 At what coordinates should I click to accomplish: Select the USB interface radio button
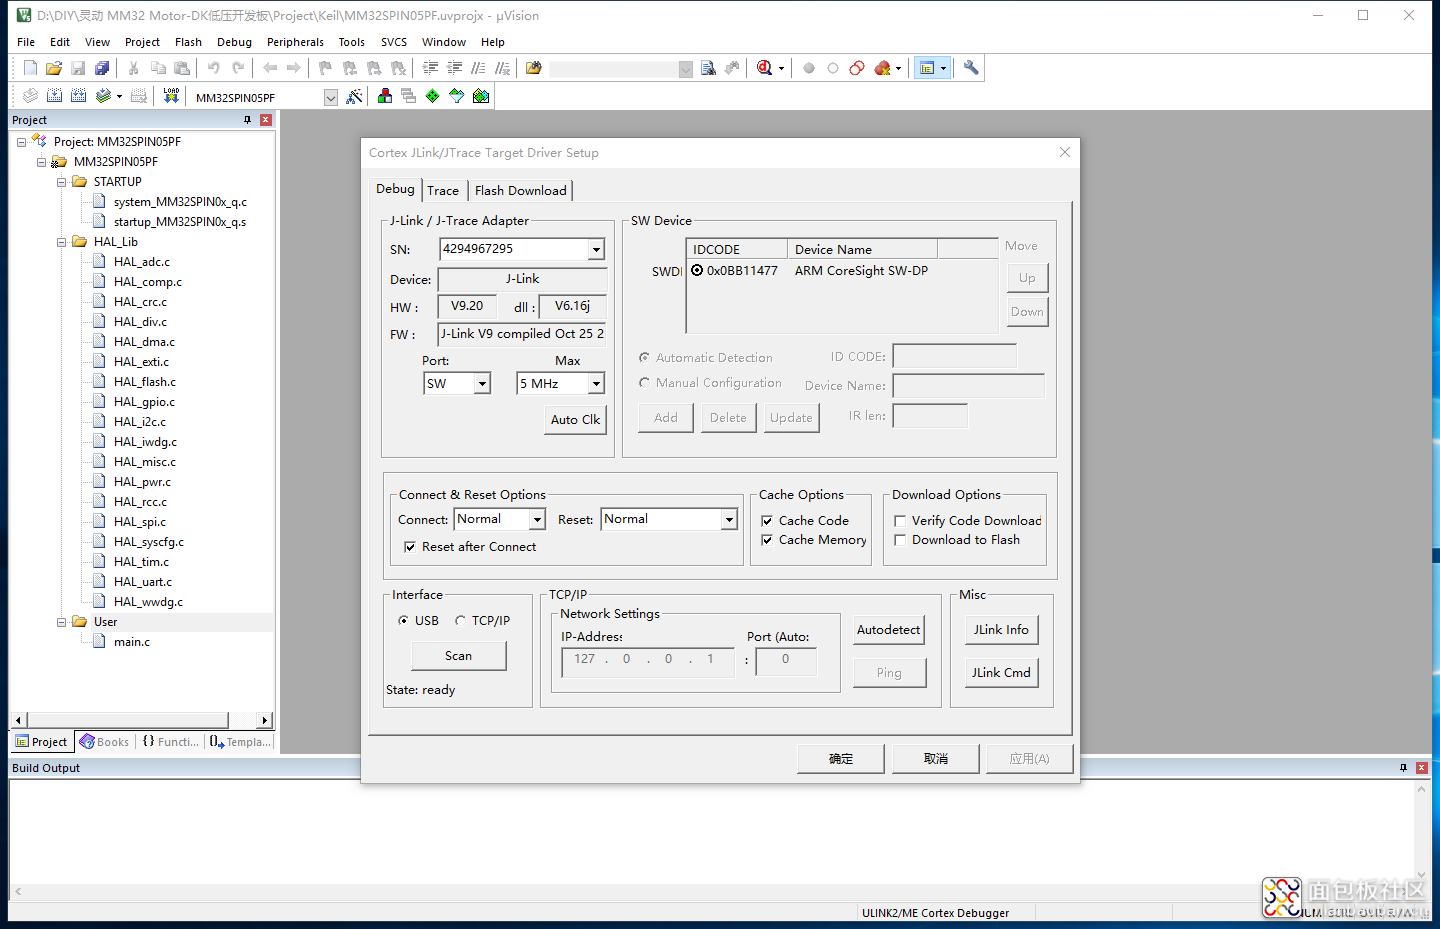(404, 620)
